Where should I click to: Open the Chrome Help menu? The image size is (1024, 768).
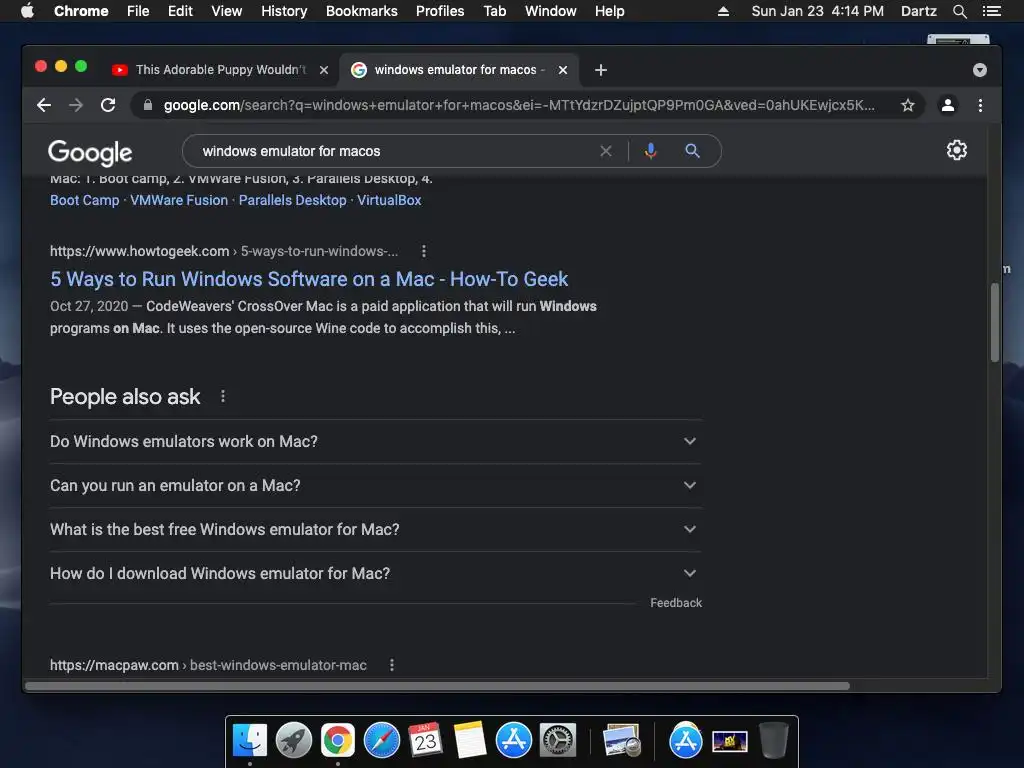click(609, 11)
